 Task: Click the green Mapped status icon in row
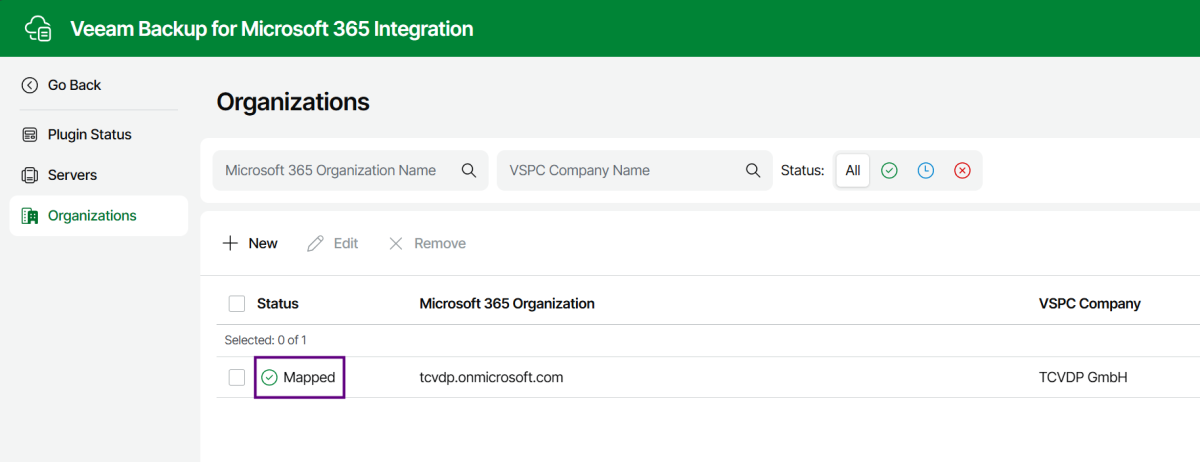(269, 378)
